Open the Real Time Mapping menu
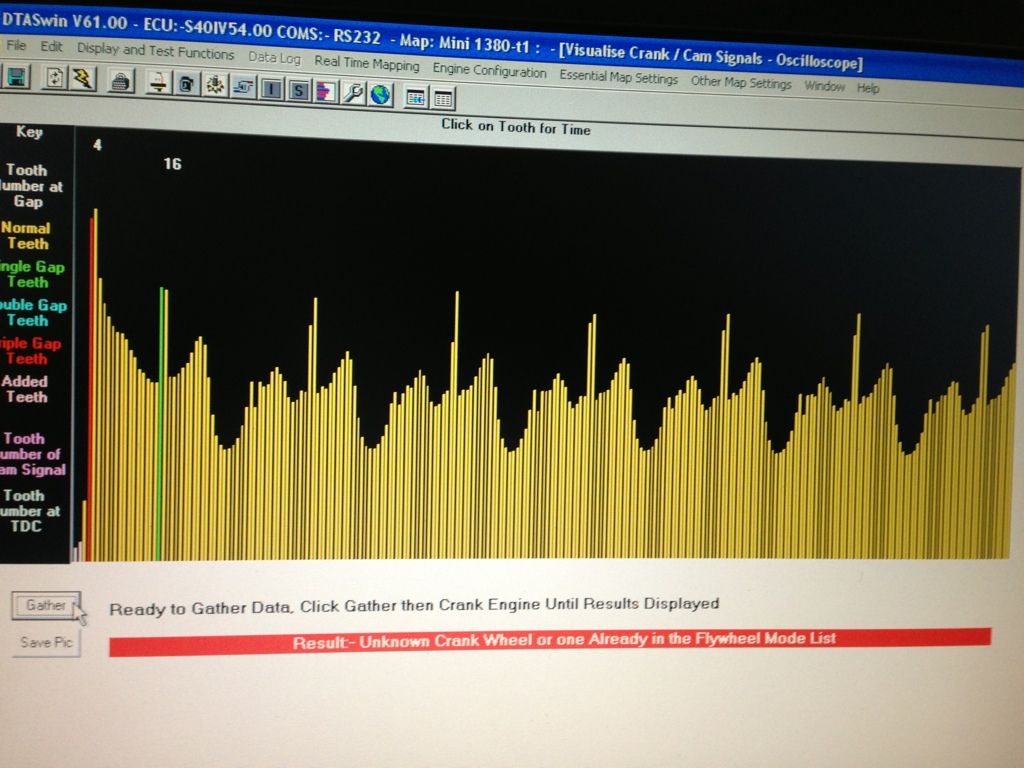Image resolution: width=1024 pixels, height=768 pixels. 366,64
